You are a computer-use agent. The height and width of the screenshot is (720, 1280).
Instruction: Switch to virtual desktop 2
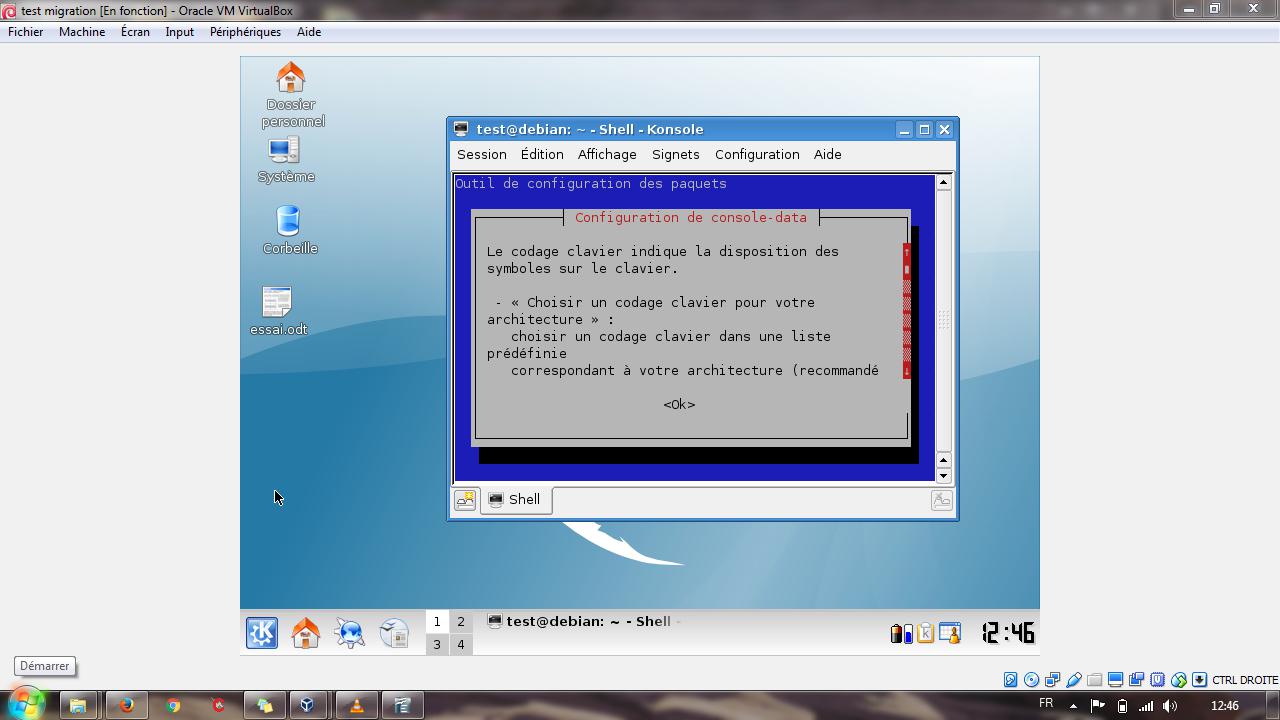click(461, 622)
